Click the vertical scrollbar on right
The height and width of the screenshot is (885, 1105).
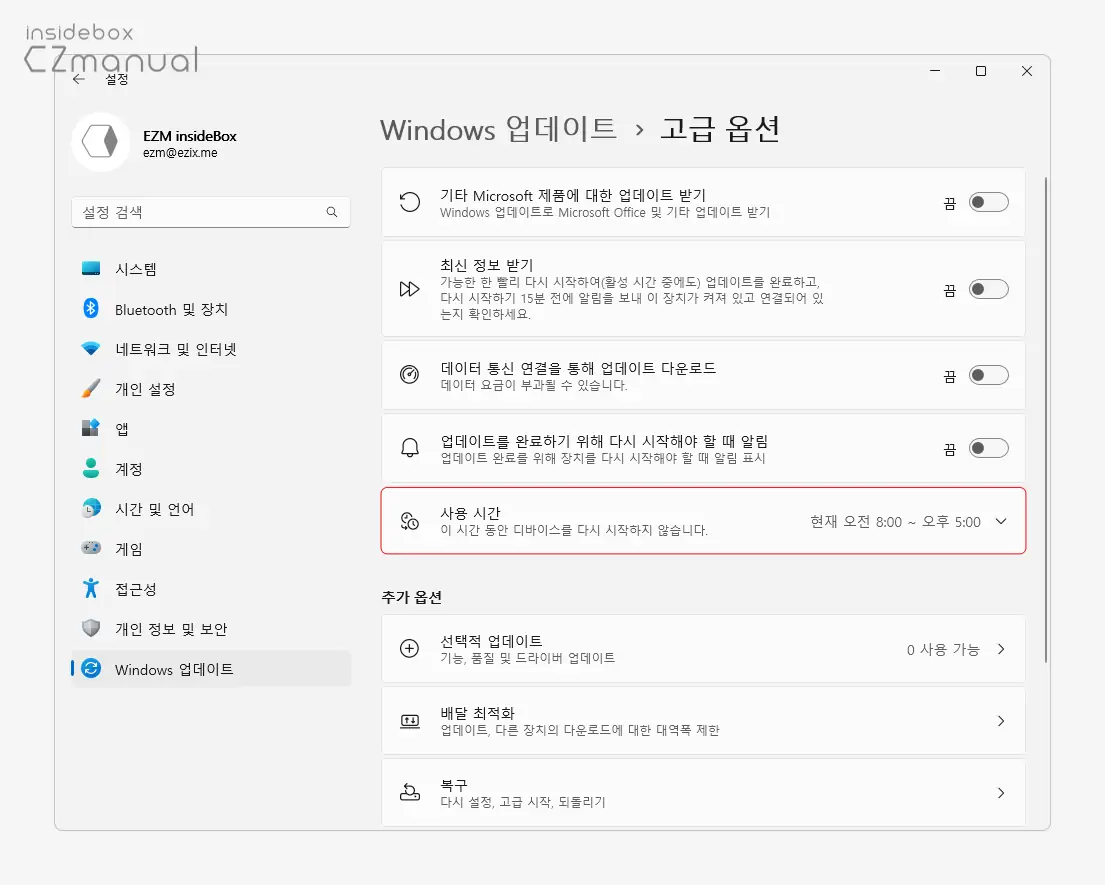point(1046,420)
